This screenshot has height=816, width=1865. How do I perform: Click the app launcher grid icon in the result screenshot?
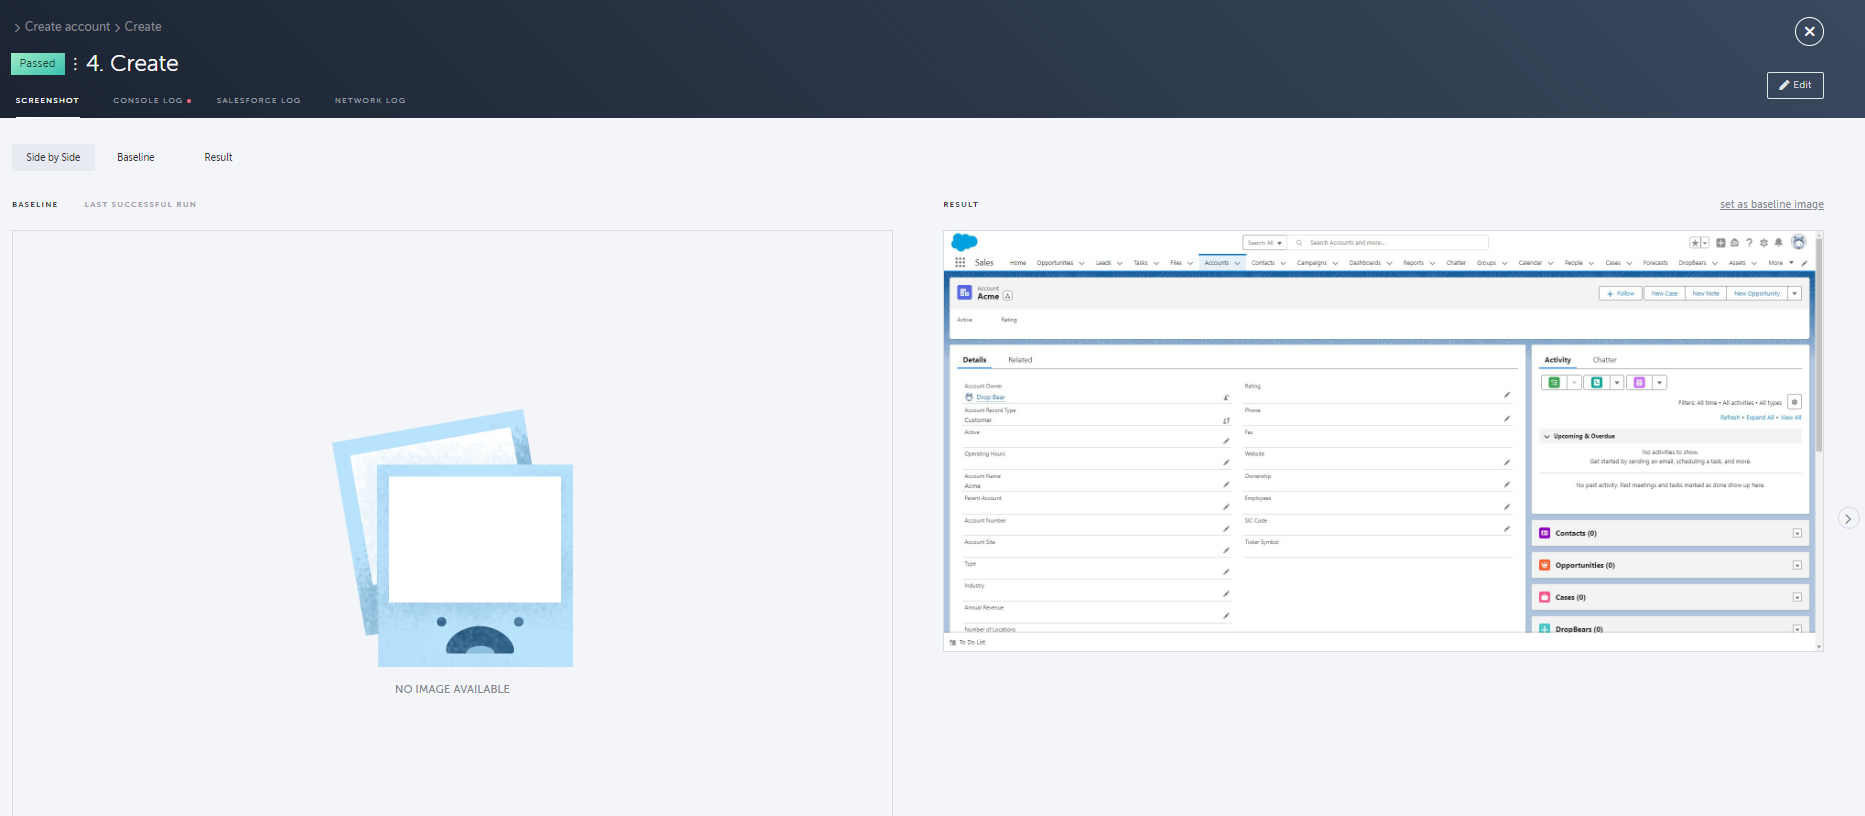point(960,263)
